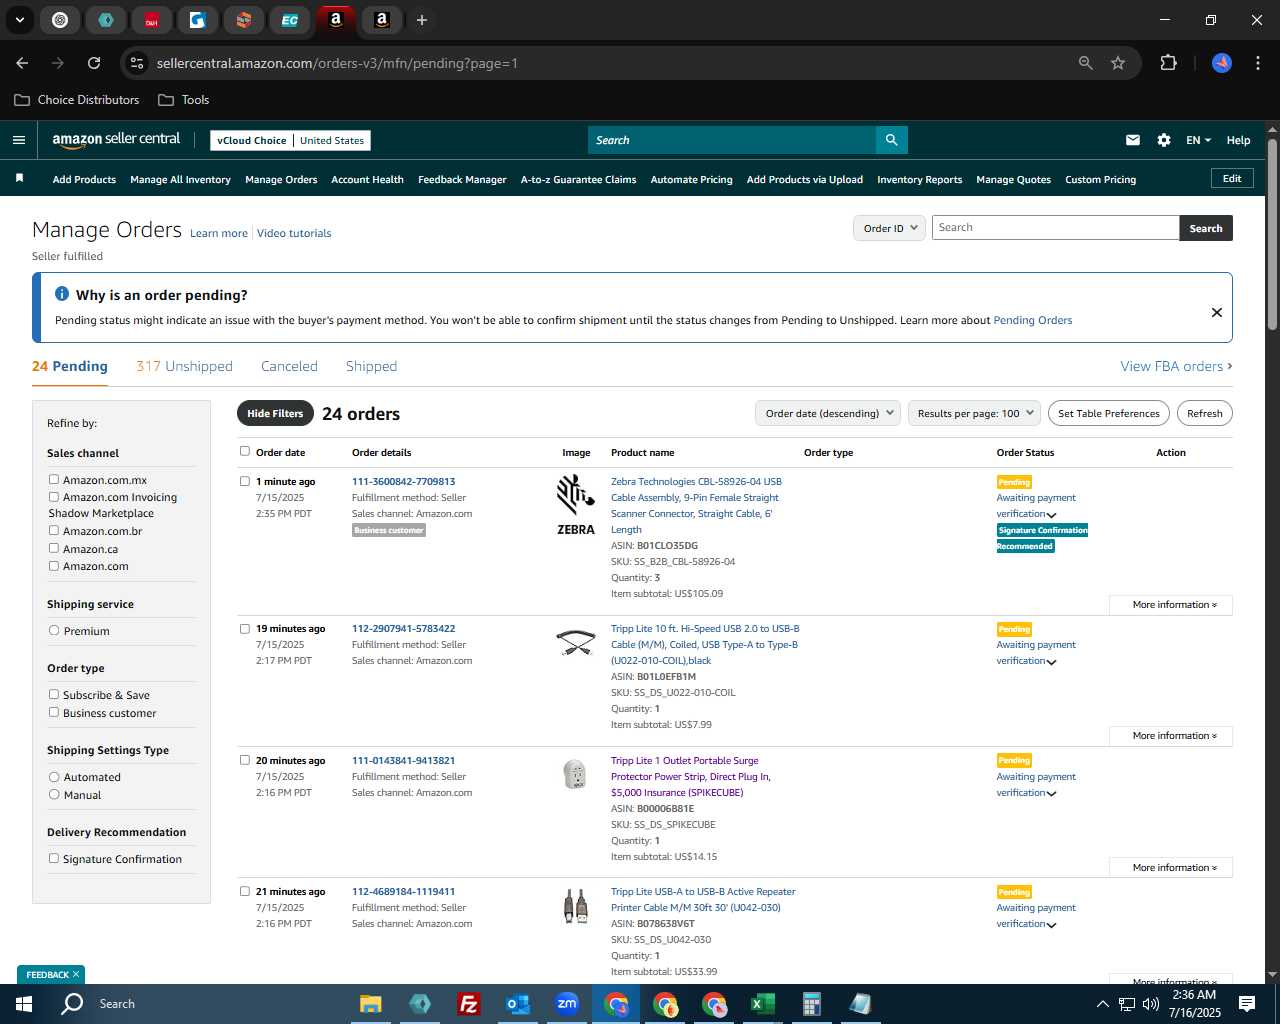Open new browser tab
This screenshot has width=1280, height=1024.
[x=422, y=20]
